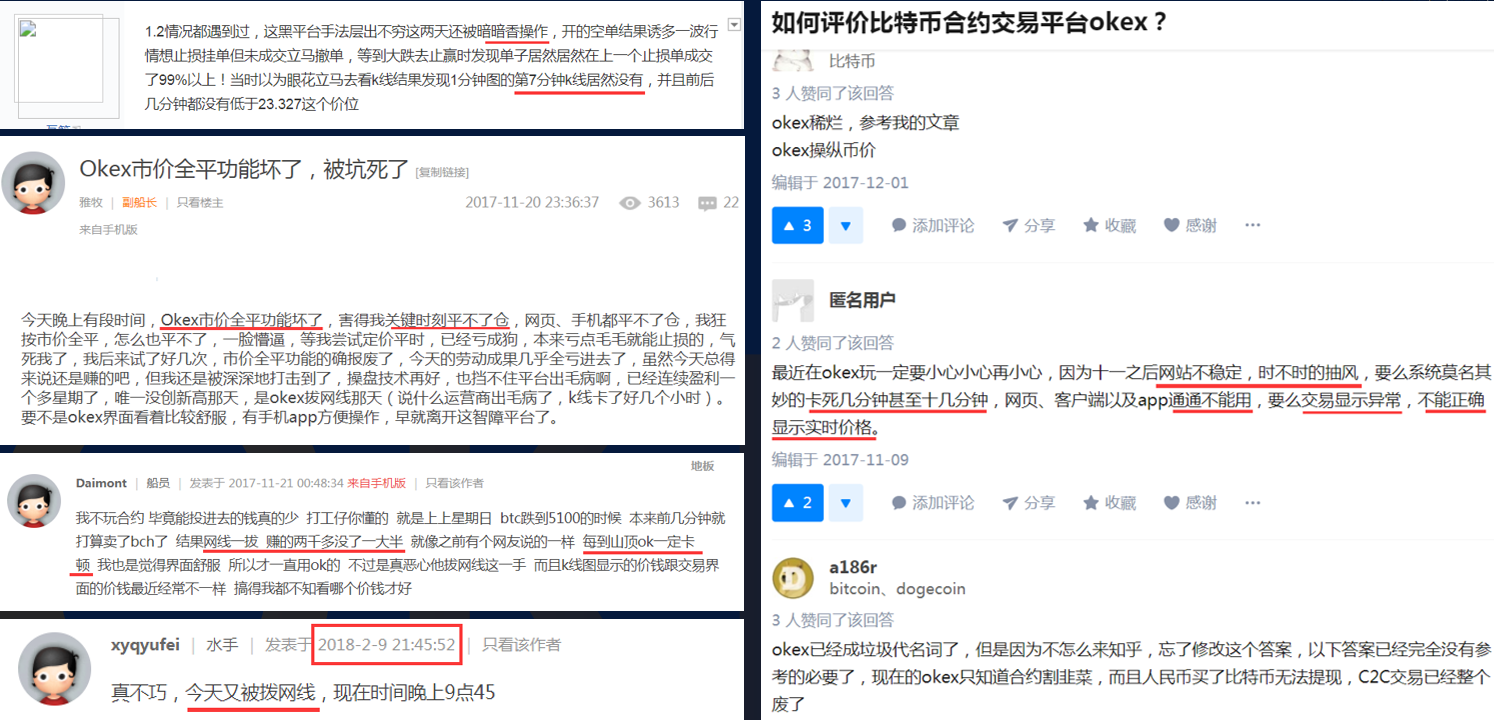
Task: Click 分享 under the 2017-11-09 answer
Action: [1028, 502]
